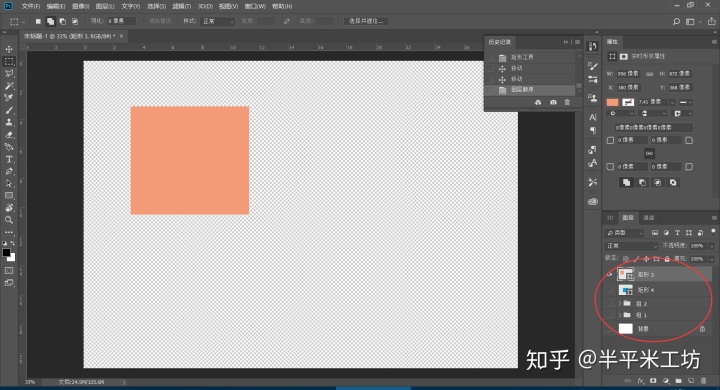The image size is (720, 390).
Task: Create new snapshot in History panel
Action: click(x=553, y=102)
